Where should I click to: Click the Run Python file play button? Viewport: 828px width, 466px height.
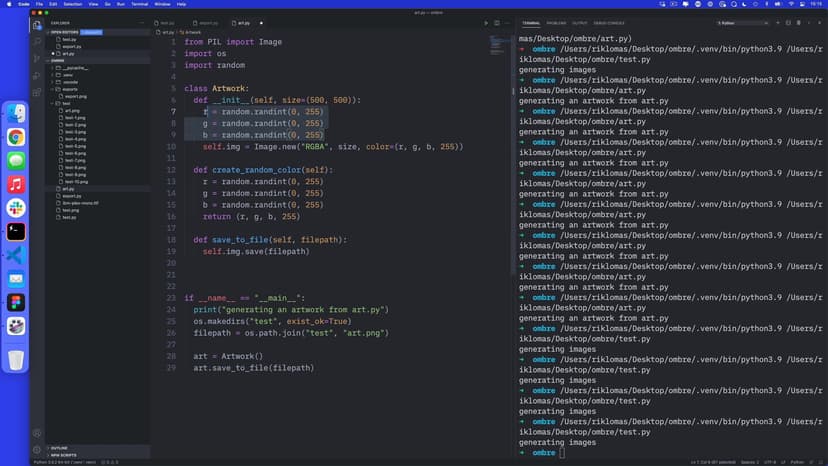coord(486,22)
